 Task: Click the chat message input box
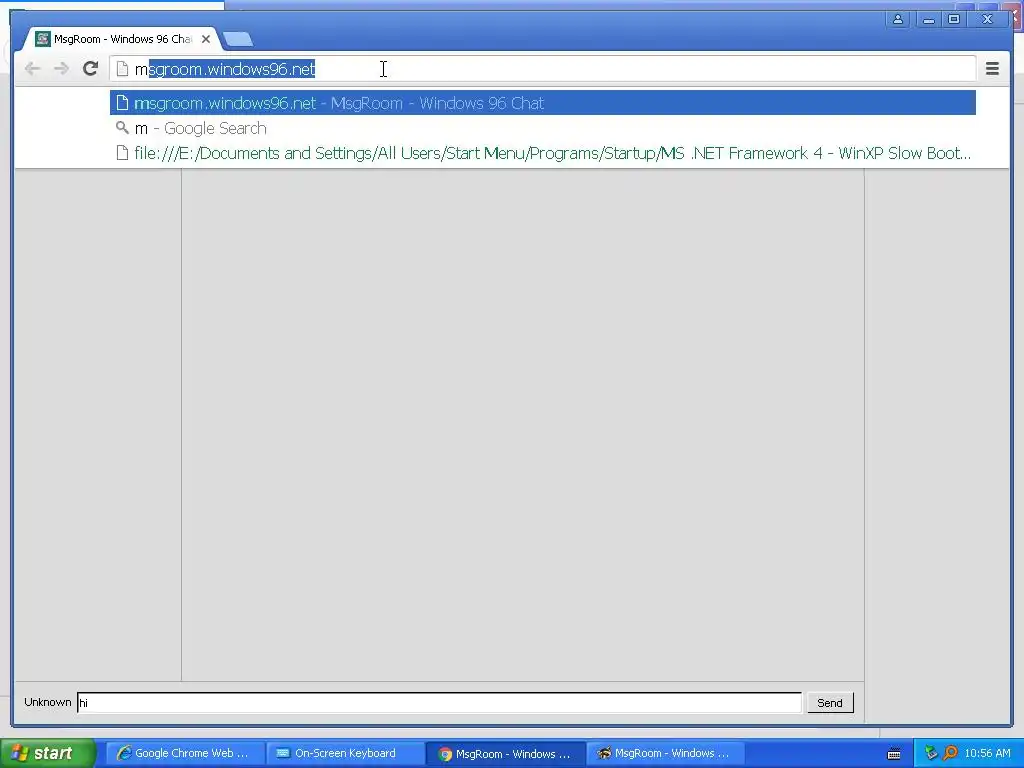[440, 703]
